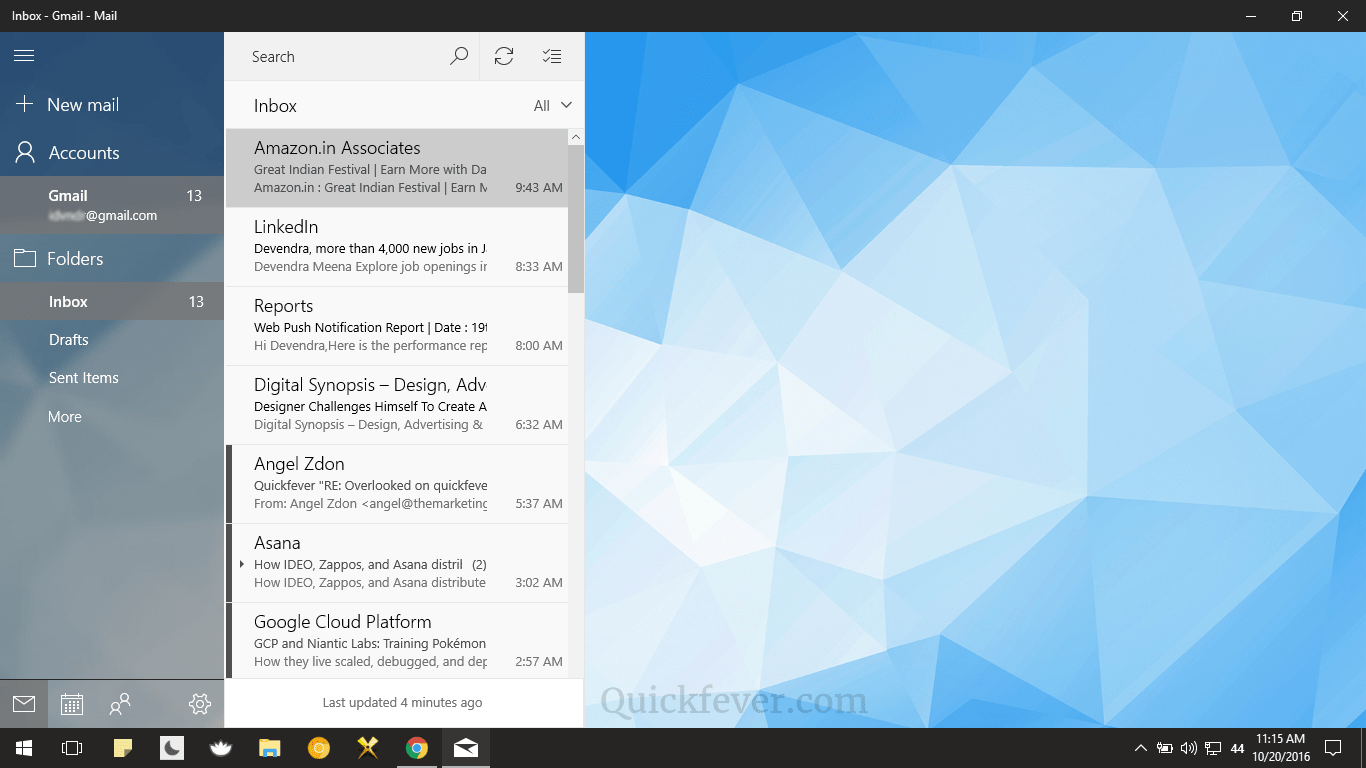Open the LinkedIn email

[397, 247]
